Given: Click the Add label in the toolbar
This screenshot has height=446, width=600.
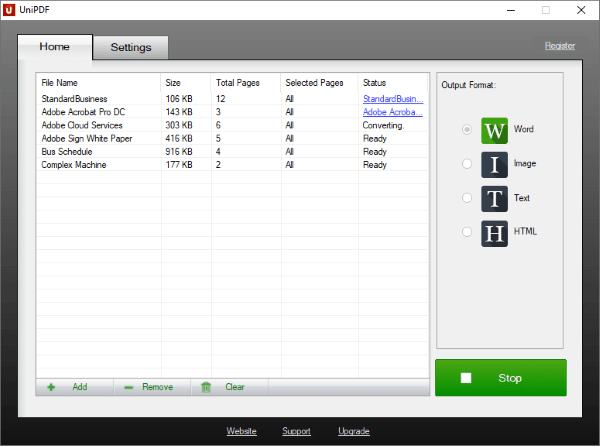Looking at the screenshot, I should tap(80, 387).
